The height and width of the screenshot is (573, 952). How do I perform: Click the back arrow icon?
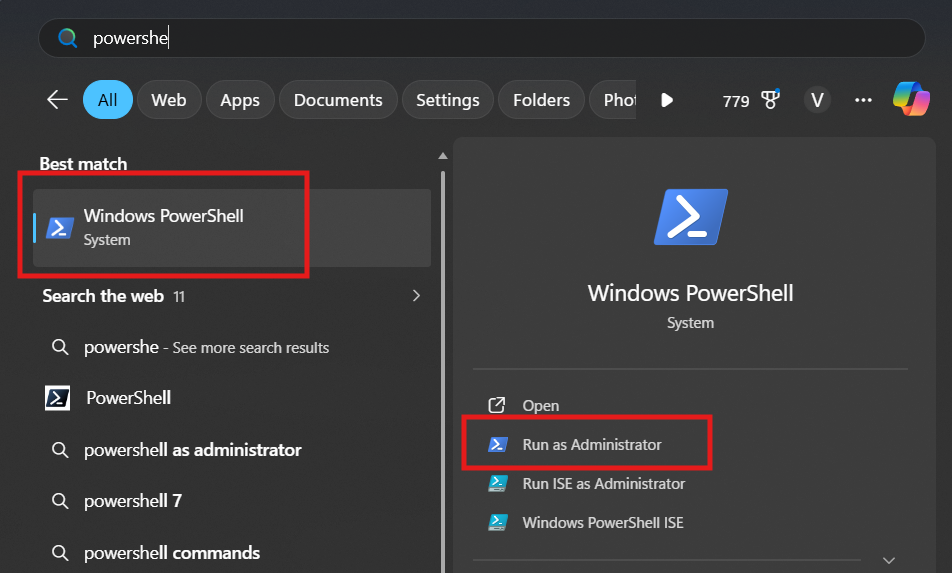[x=57, y=99]
